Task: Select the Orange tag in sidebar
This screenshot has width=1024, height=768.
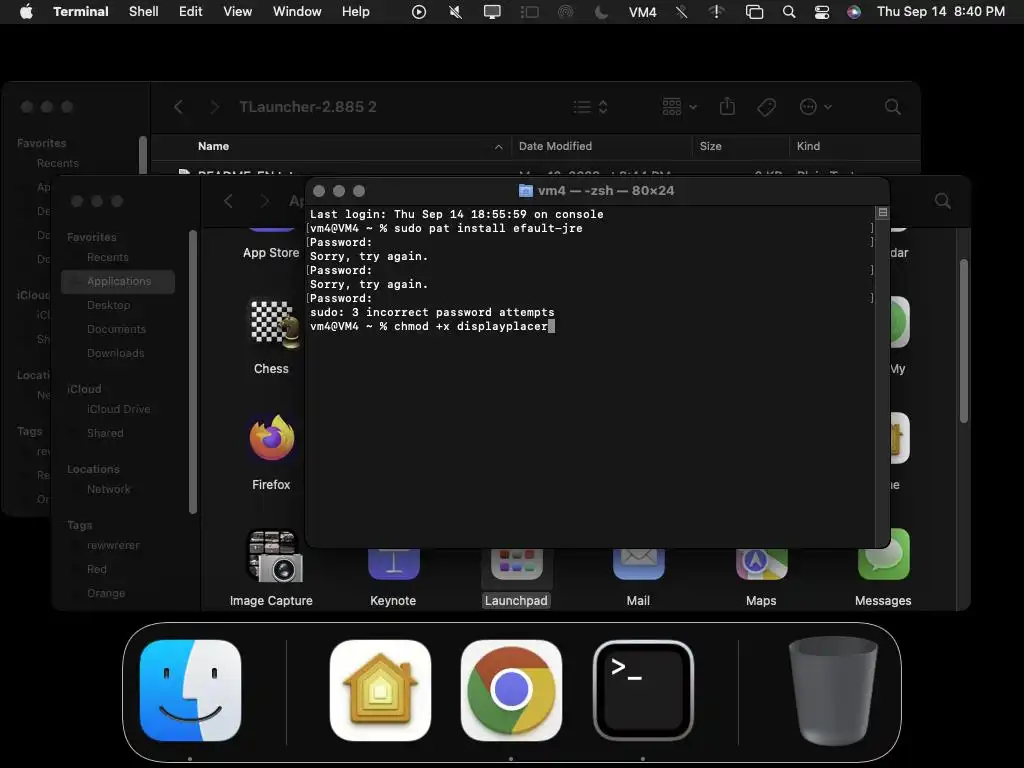Action: [x=106, y=593]
